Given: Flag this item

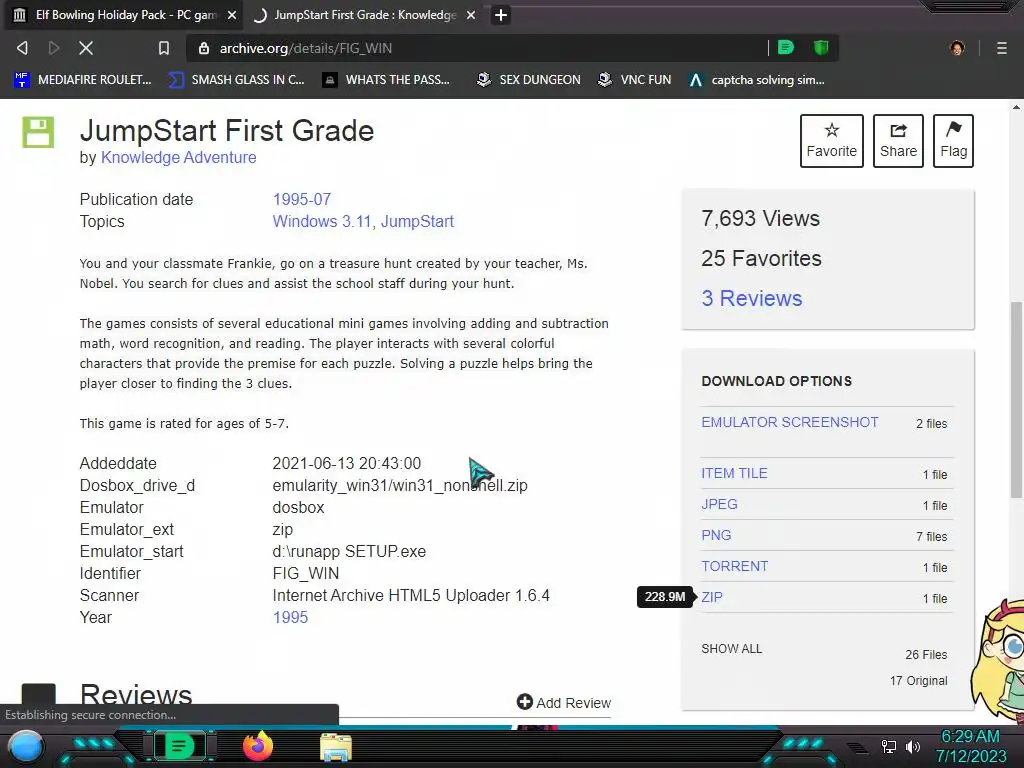Looking at the screenshot, I should tap(953, 141).
